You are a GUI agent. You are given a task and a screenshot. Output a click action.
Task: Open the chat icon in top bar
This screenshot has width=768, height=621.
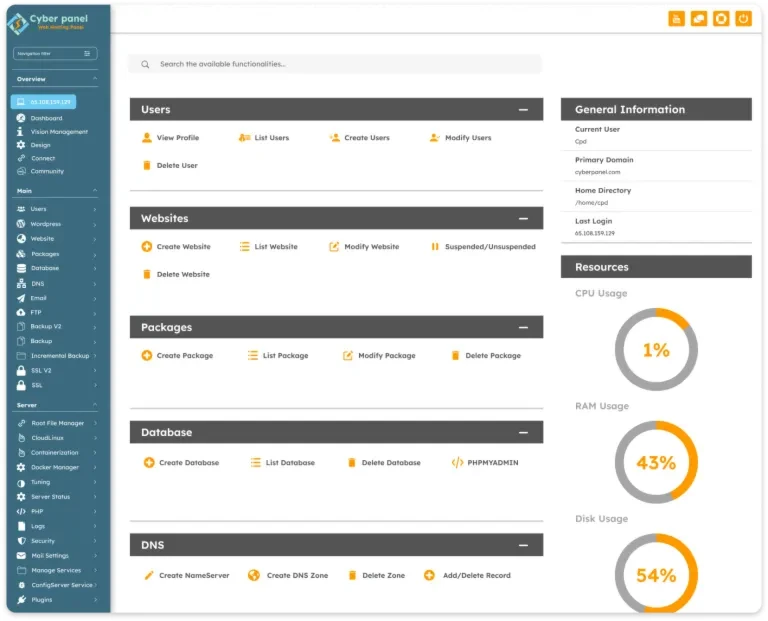coord(699,19)
